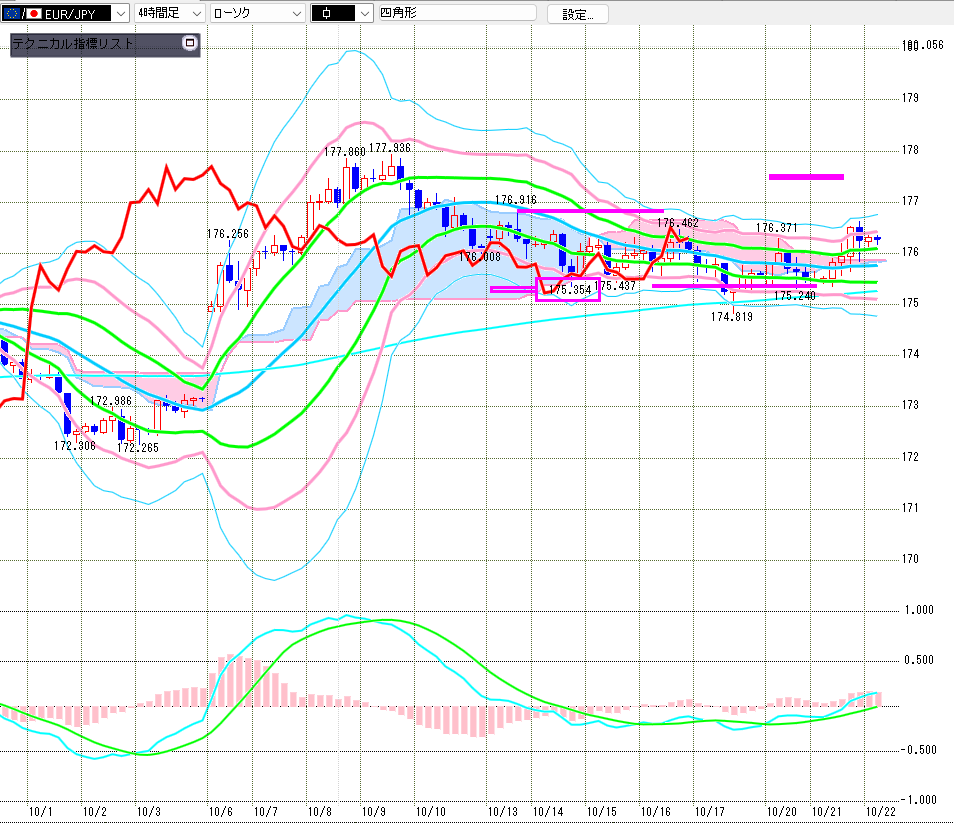Click the EU flag icon

point(13,13)
